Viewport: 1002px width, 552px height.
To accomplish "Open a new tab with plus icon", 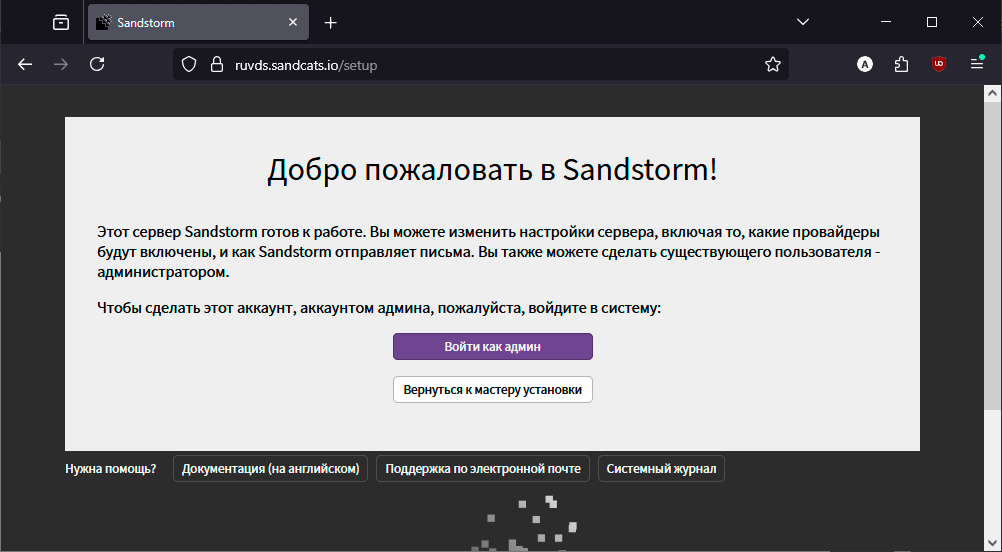I will 330,23.
